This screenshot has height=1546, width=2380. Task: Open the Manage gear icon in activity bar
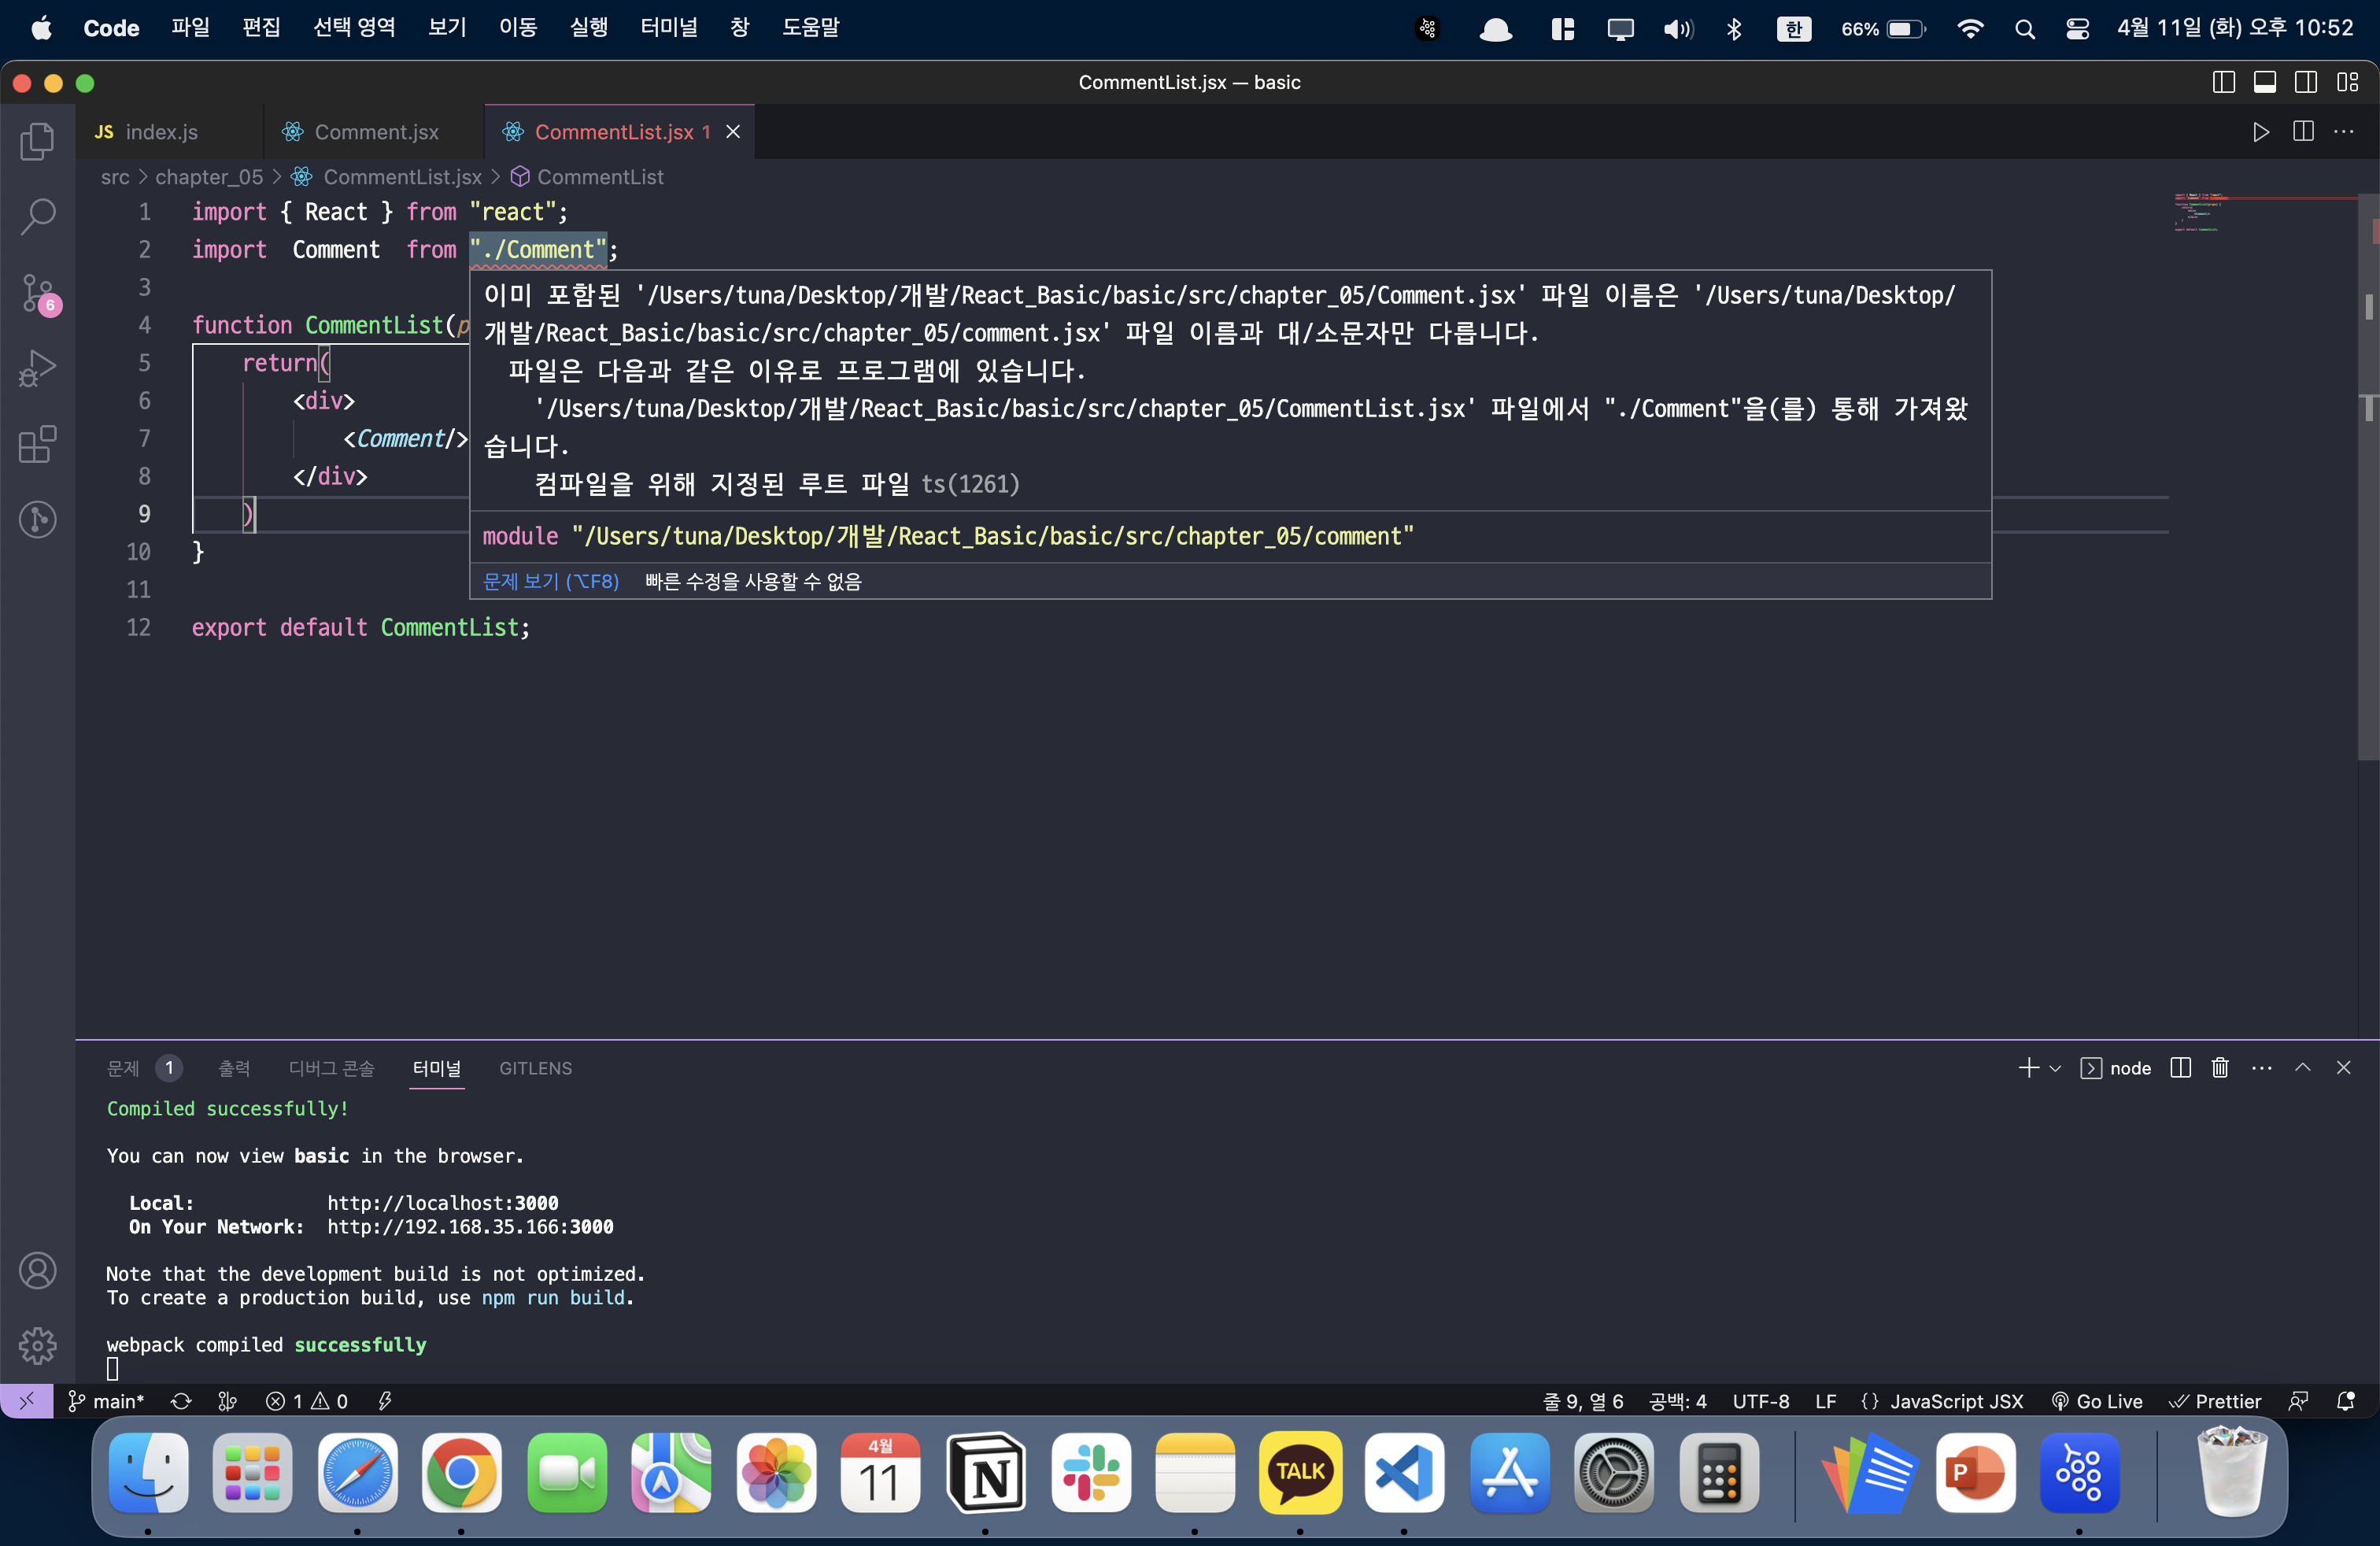37,1345
